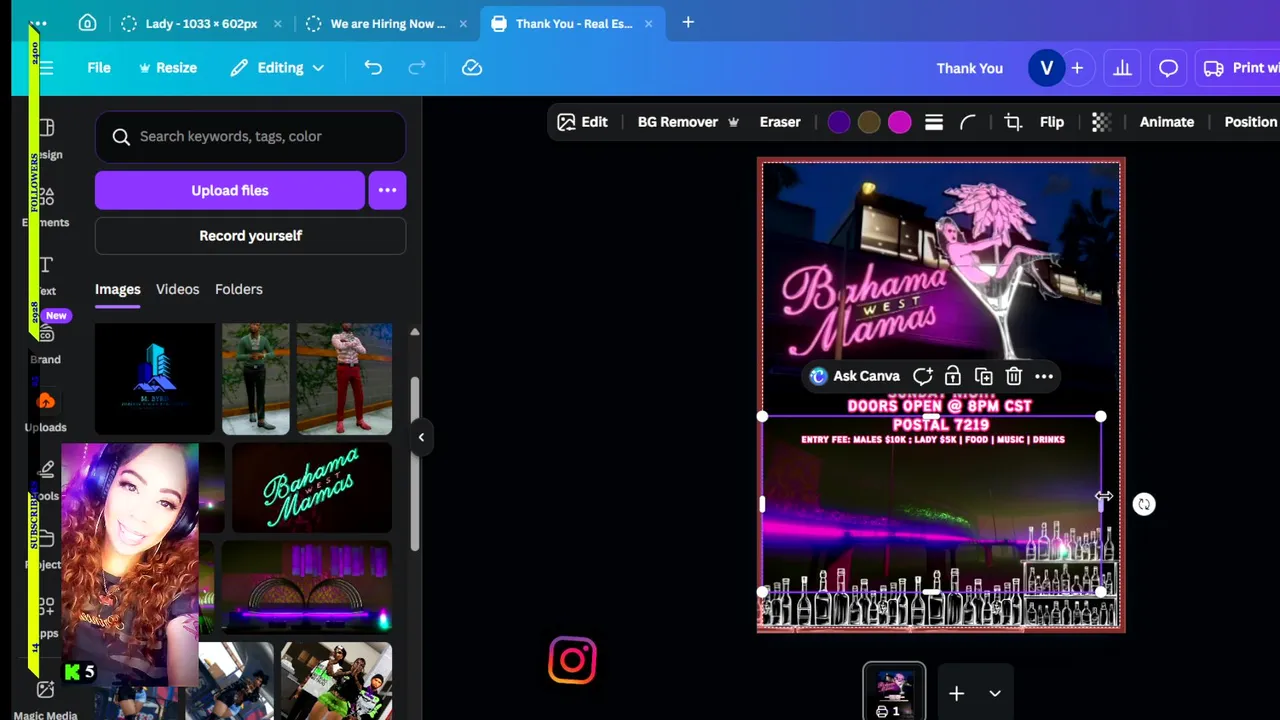This screenshot has height=720, width=1280.
Task: Click the Instagram logo element
Action: pos(573,661)
